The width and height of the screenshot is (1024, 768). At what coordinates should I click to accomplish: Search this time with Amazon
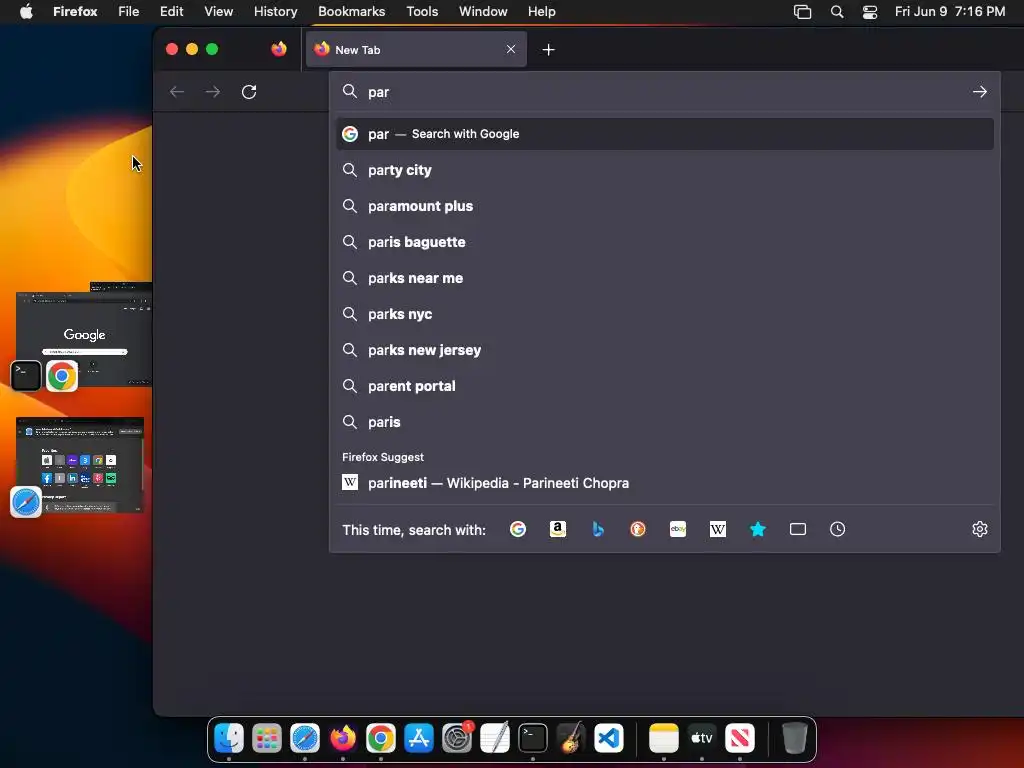click(558, 529)
